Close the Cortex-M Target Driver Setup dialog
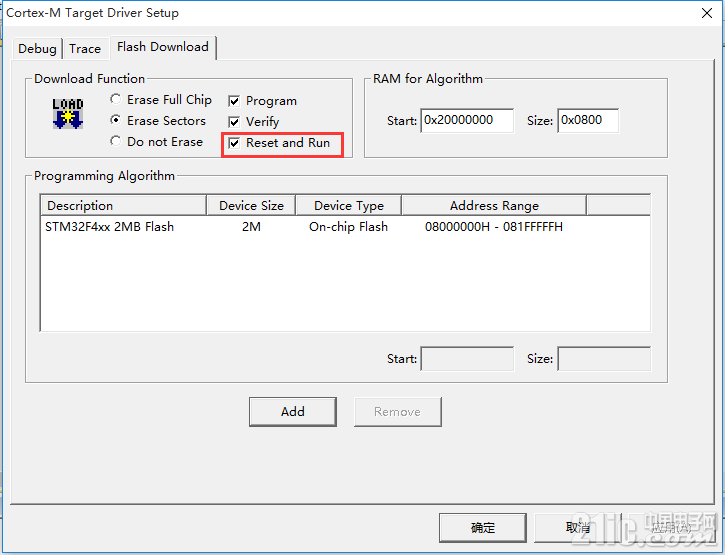The width and height of the screenshot is (725, 555). pyautogui.click(x=707, y=13)
